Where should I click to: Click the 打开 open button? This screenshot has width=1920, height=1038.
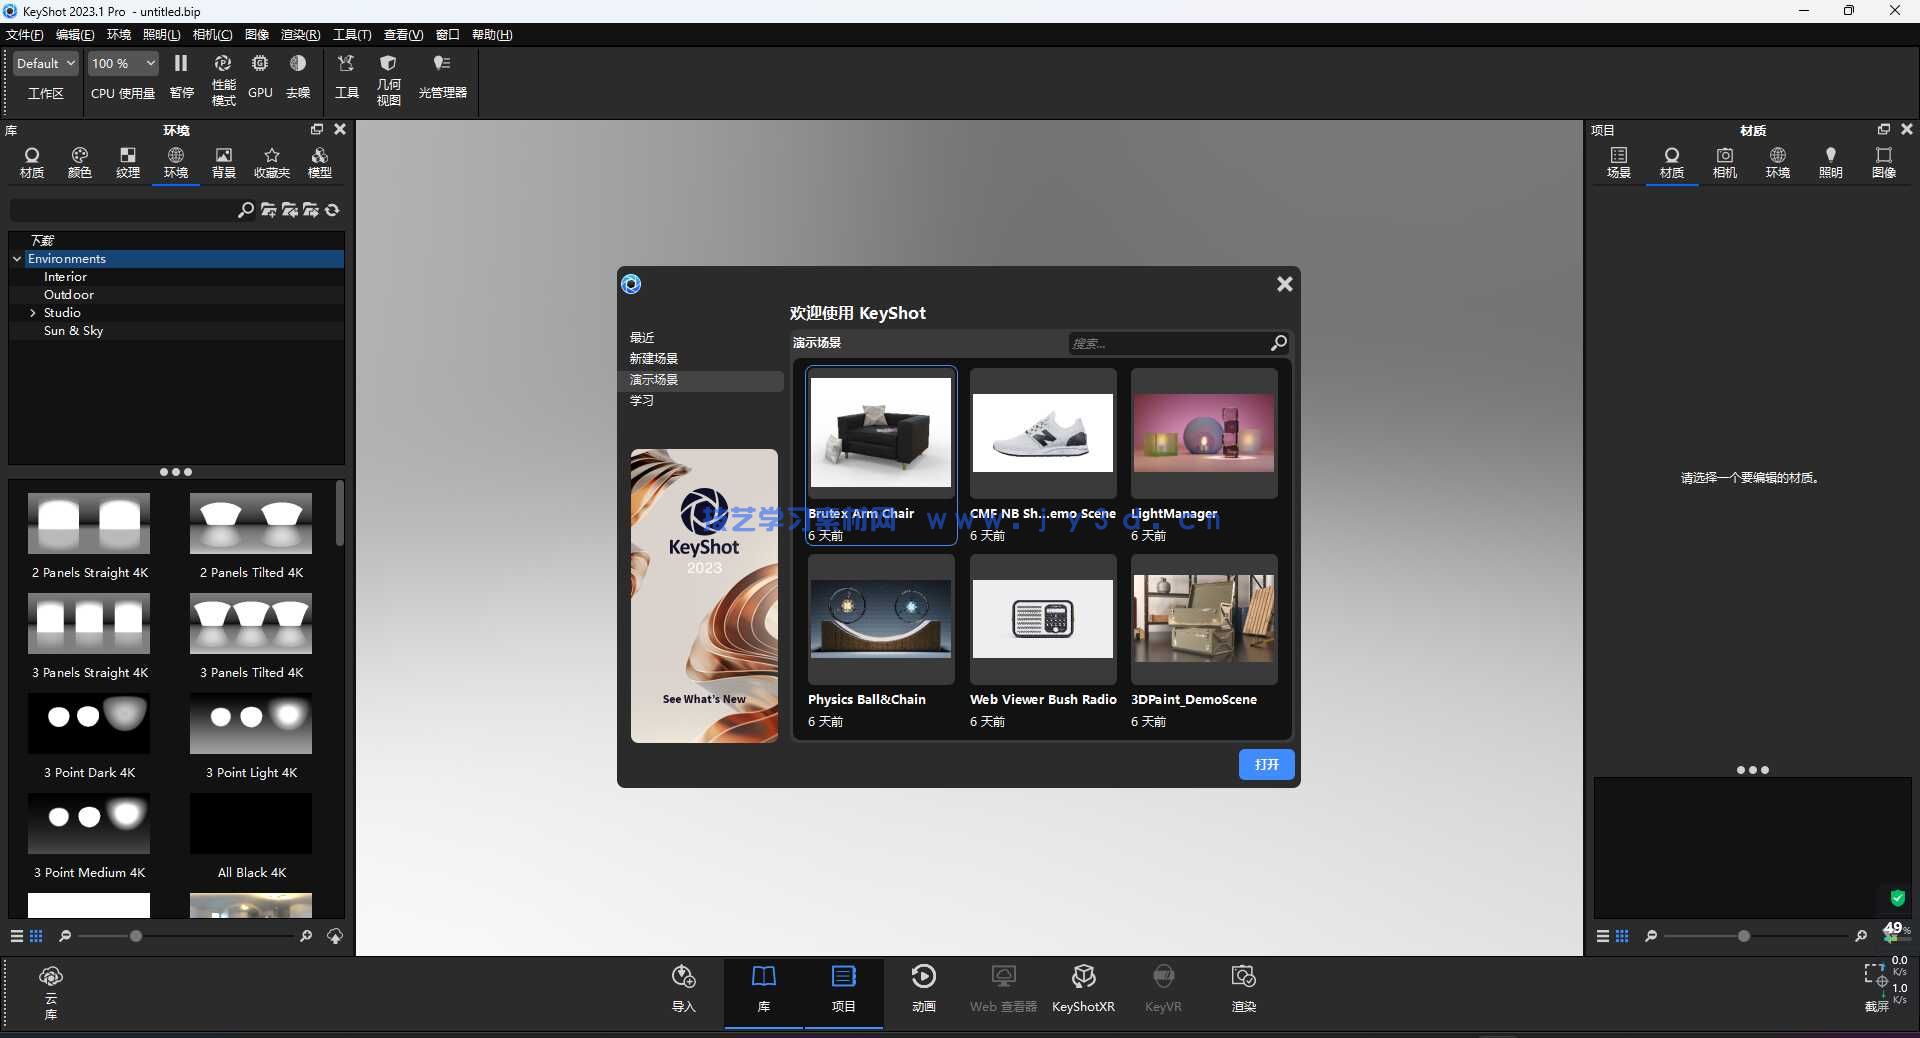tap(1267, 764)
